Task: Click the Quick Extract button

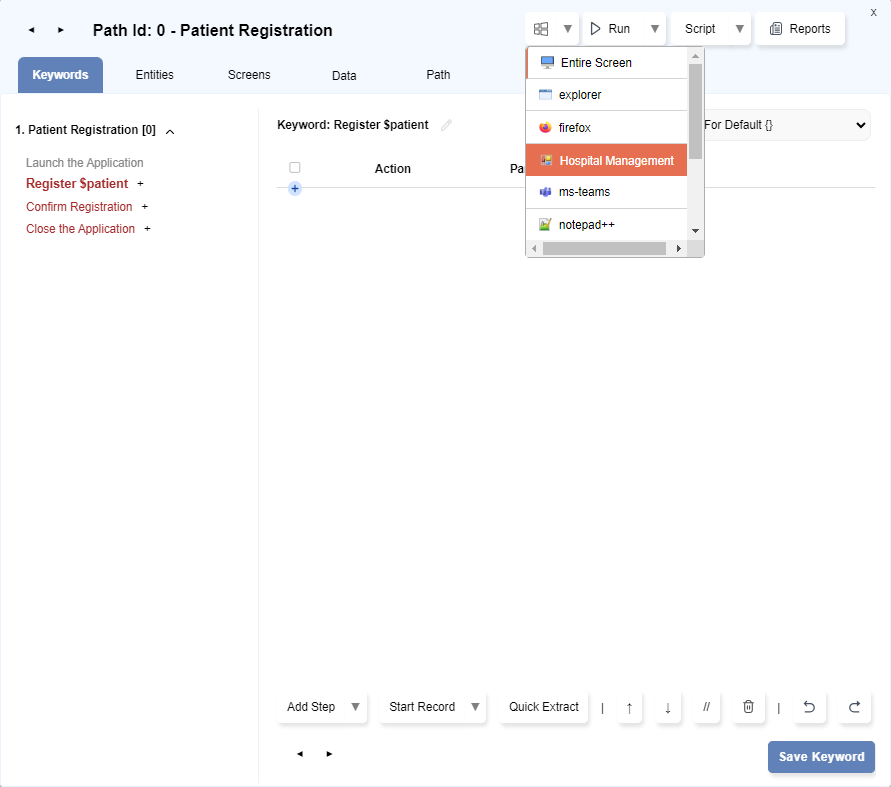Action: pos(543,707)
